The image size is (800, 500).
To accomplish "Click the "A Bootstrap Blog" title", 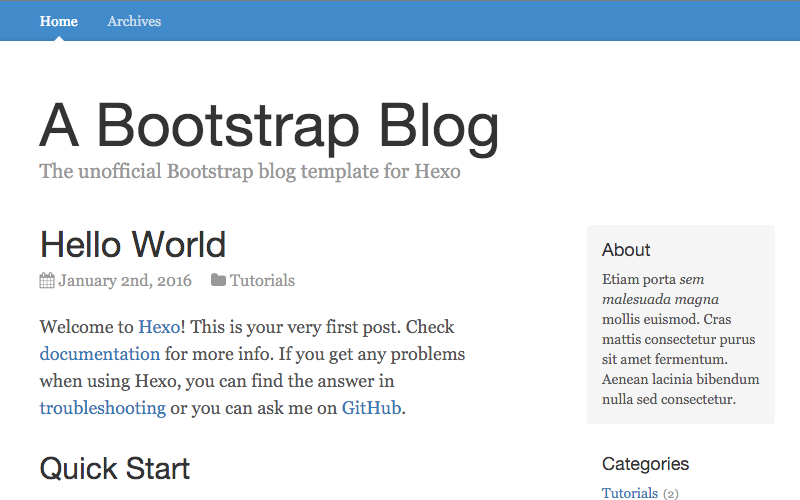I will click(x=269, y=127).
